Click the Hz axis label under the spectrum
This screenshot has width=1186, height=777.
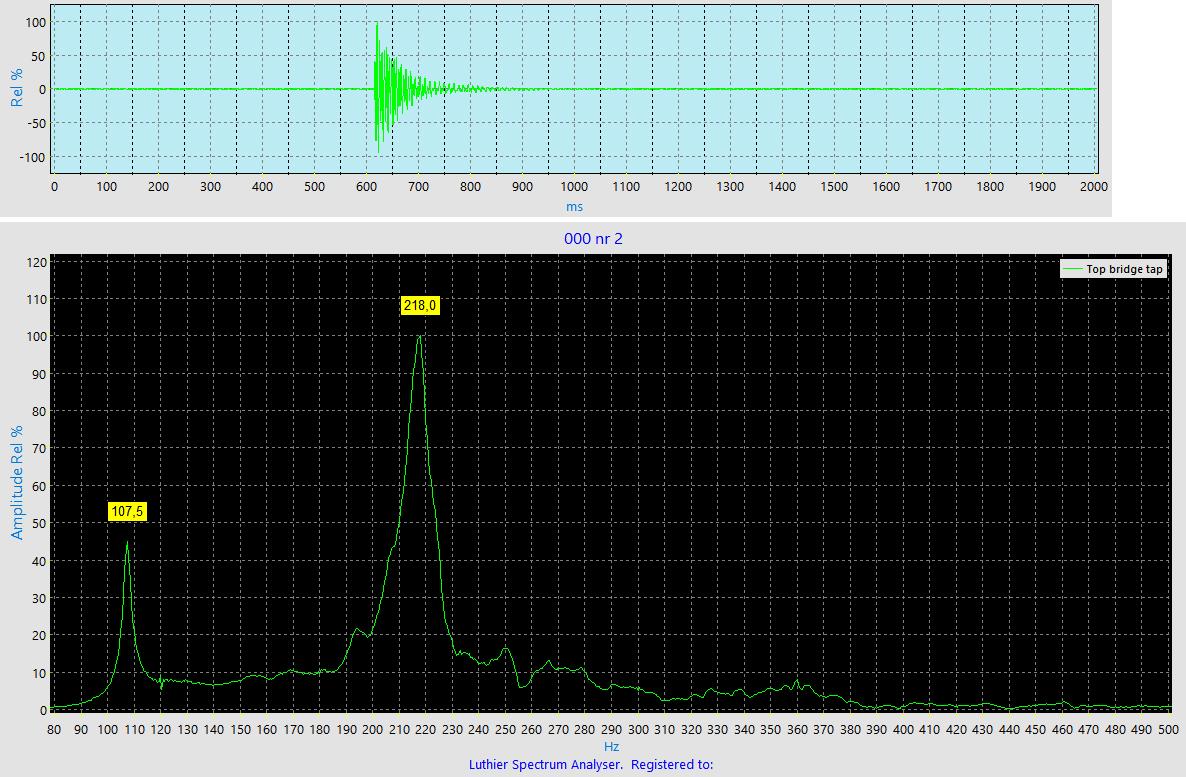[611, 747]
